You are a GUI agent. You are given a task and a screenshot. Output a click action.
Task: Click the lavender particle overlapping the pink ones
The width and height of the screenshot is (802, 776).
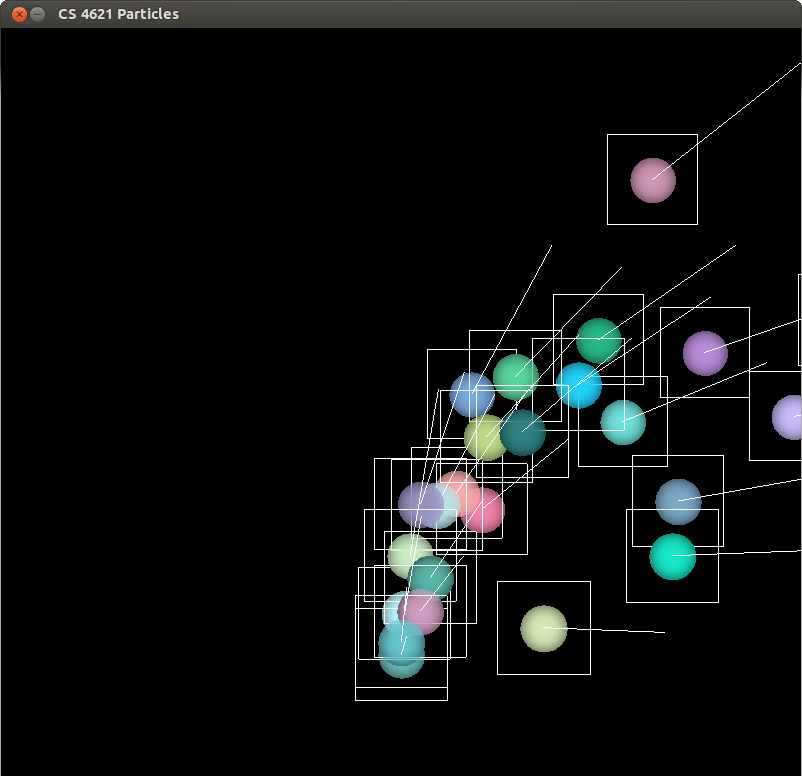[420, 504]
